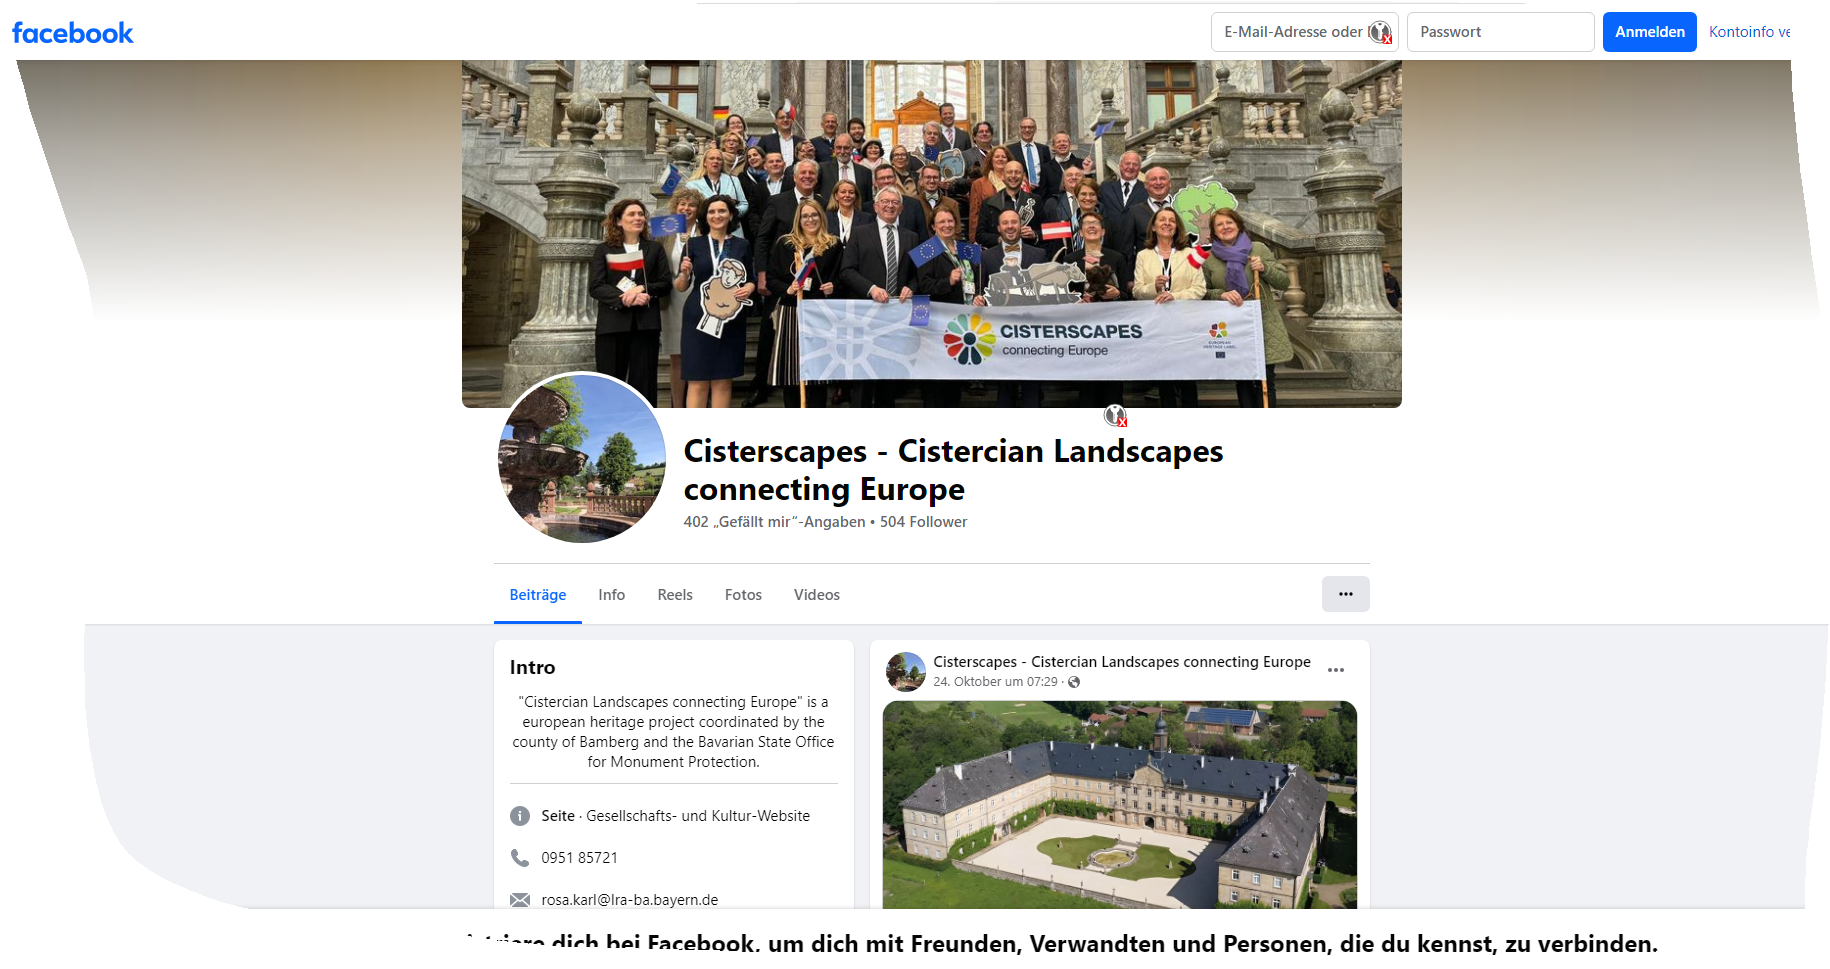The image size is (1830, 969).
Task: Open the post's three-dot menu
Action: pos(1336,670)
